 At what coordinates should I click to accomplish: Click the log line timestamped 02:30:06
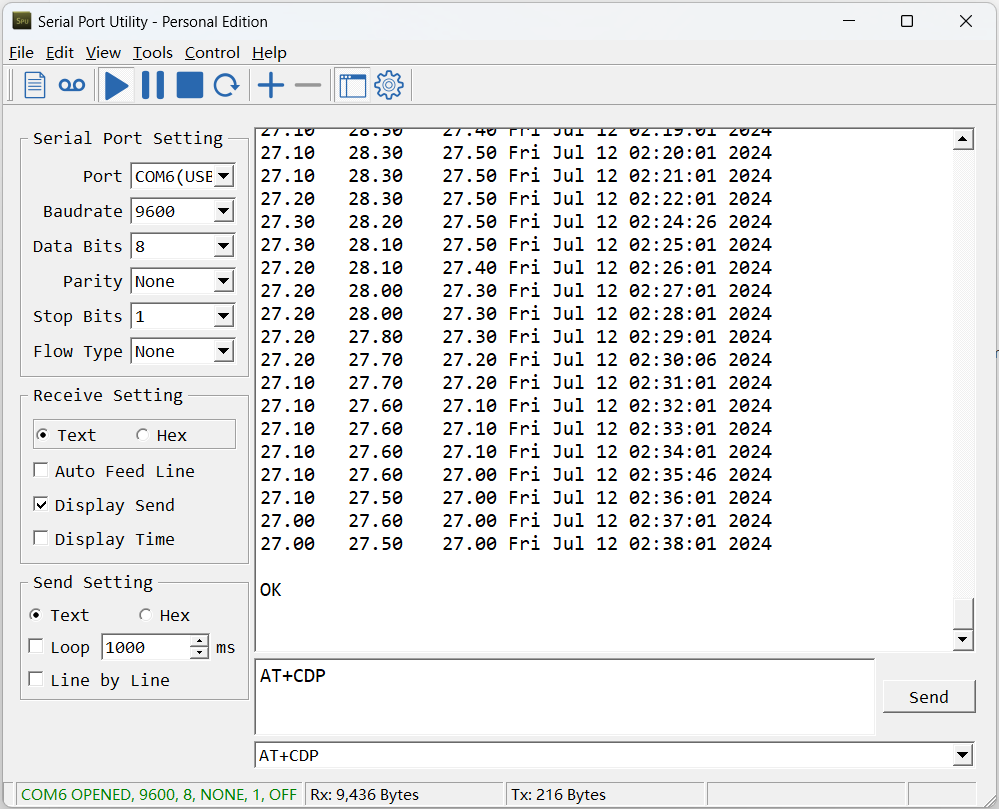point(516,360)
